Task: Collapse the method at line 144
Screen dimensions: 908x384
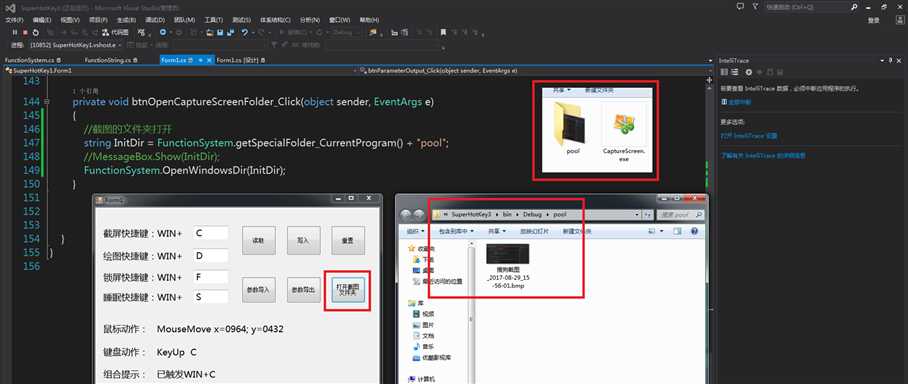Action: click(x=47, y=101)
